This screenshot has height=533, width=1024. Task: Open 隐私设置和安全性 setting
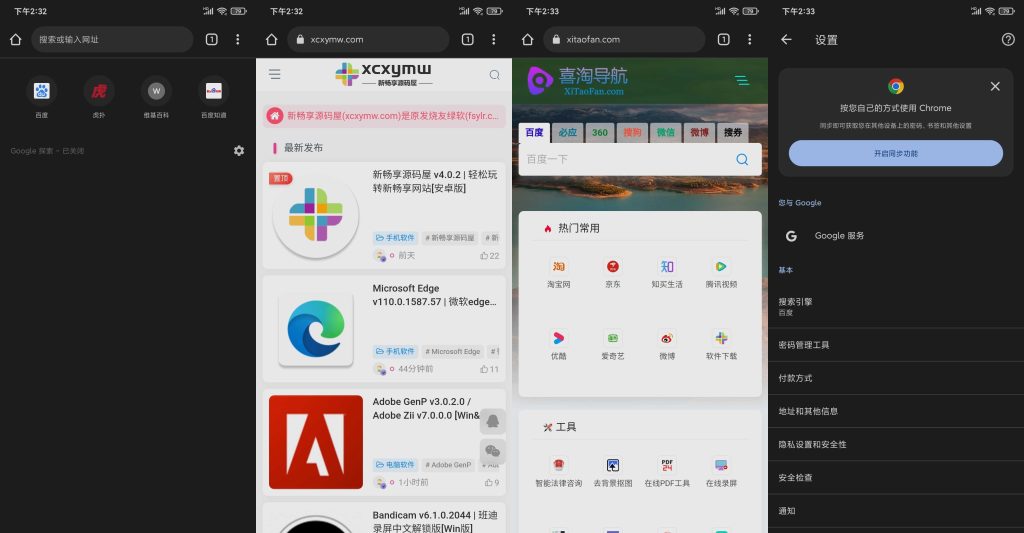(x=896, y=445)
